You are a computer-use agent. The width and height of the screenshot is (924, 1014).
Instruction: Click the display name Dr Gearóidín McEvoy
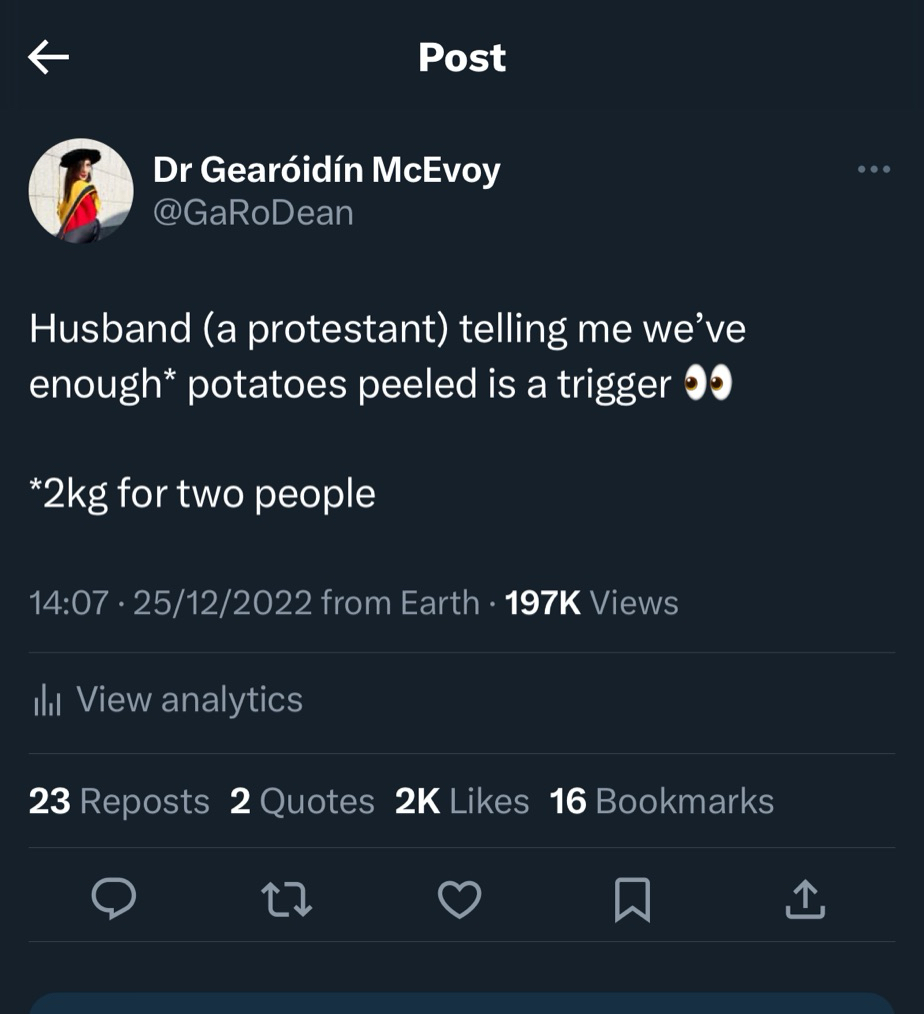pos(326,170)
